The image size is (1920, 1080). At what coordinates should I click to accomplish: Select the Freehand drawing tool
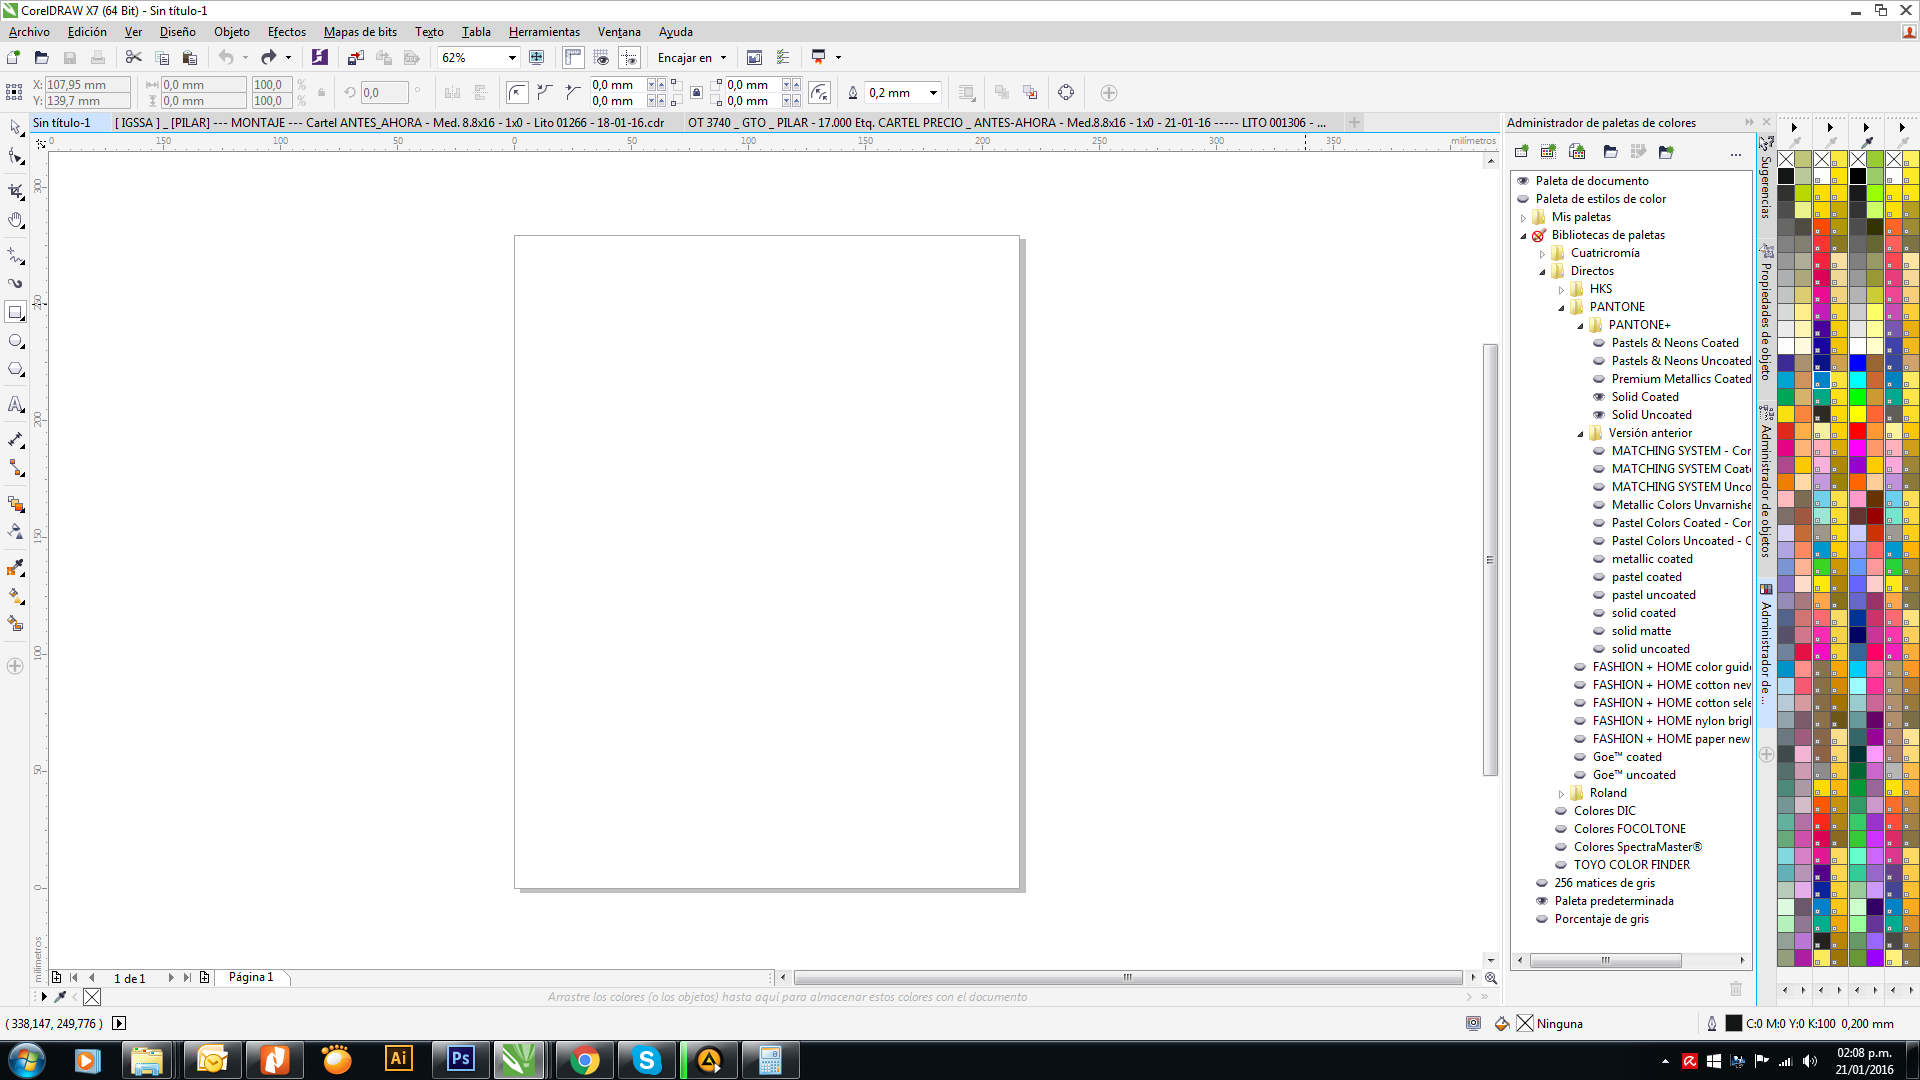(15, 255)
